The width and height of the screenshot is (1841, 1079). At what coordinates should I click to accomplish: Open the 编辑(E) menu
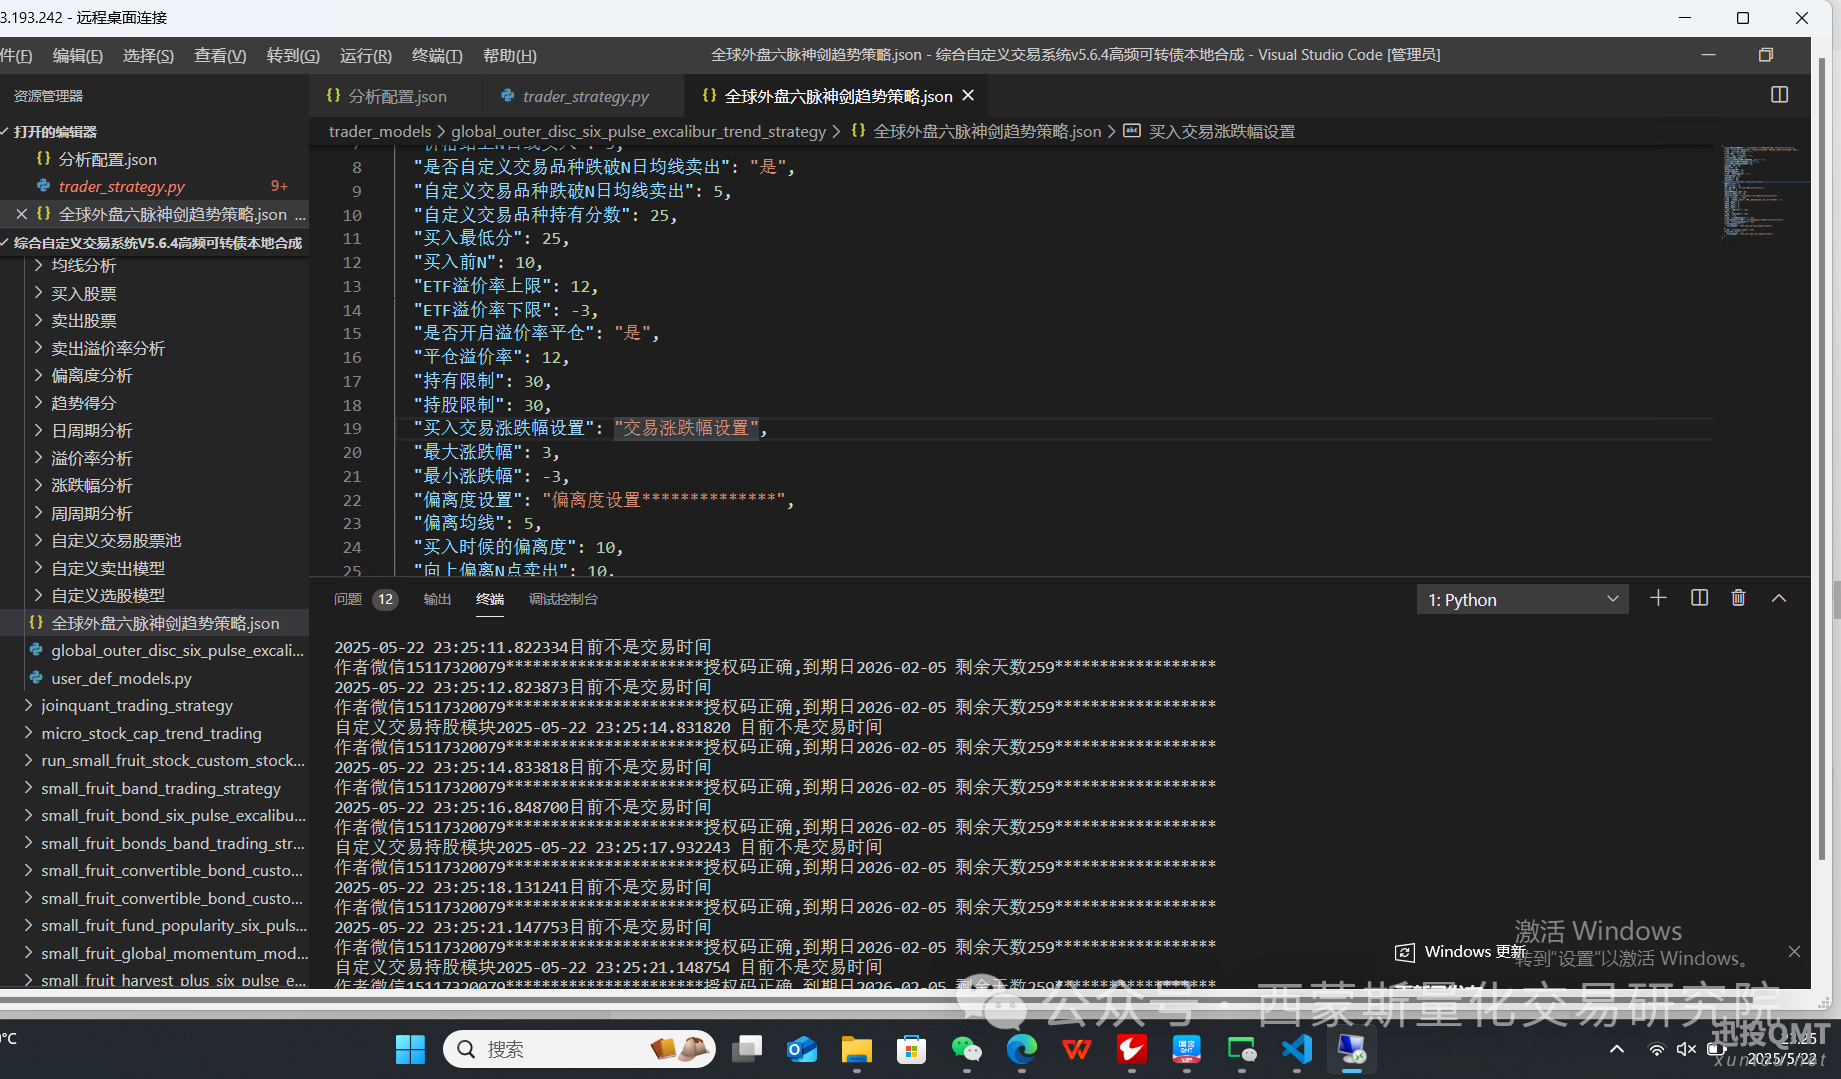tap(77, 56)
